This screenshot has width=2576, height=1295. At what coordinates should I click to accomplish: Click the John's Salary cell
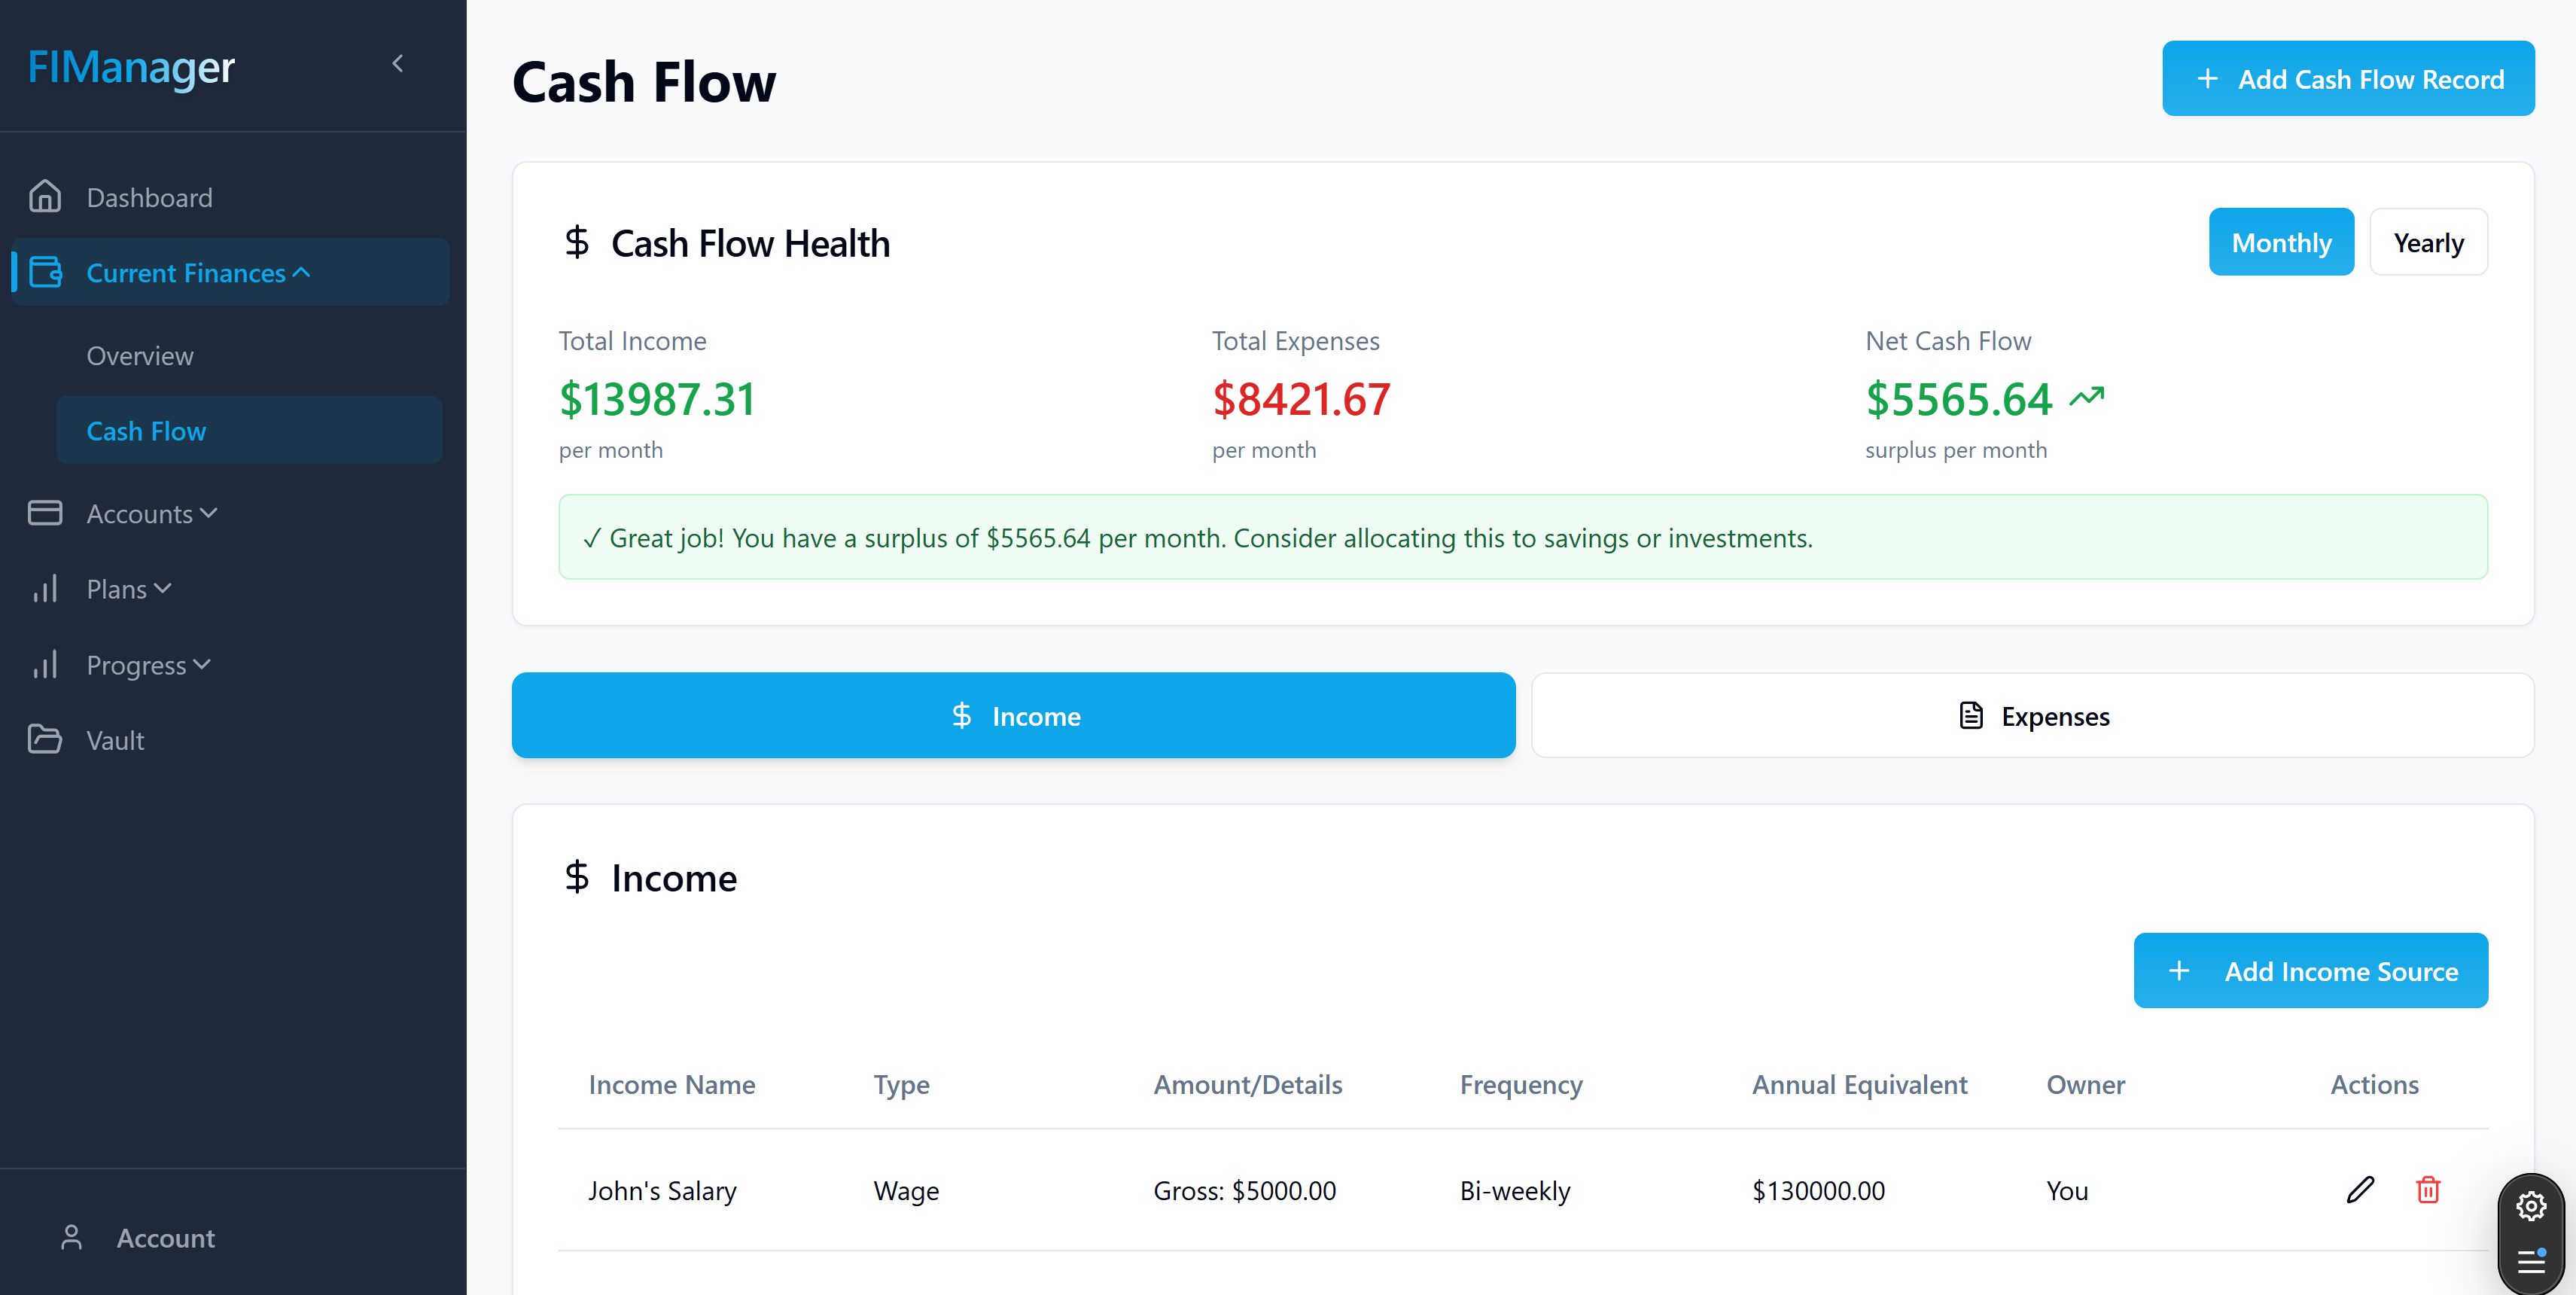[662, 1190]
